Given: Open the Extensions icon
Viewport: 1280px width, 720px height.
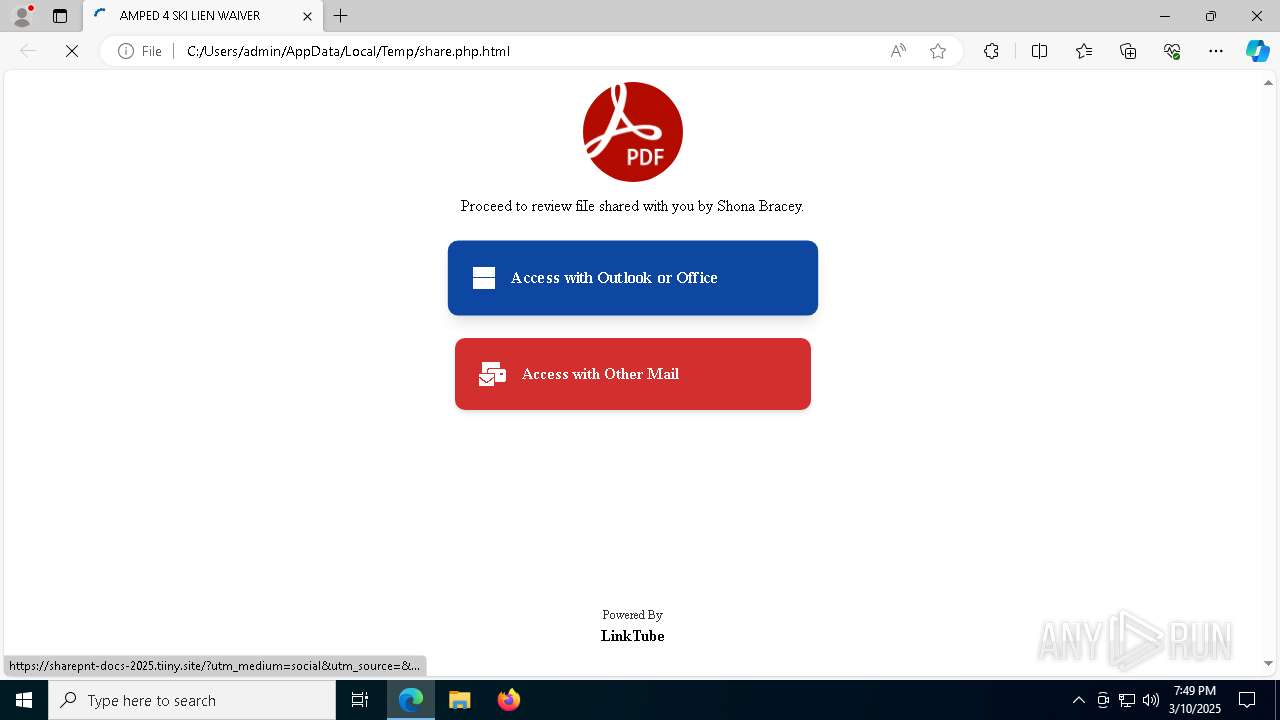Looking at the screenshot, I should pyautogui.click(x=991, y=51).
